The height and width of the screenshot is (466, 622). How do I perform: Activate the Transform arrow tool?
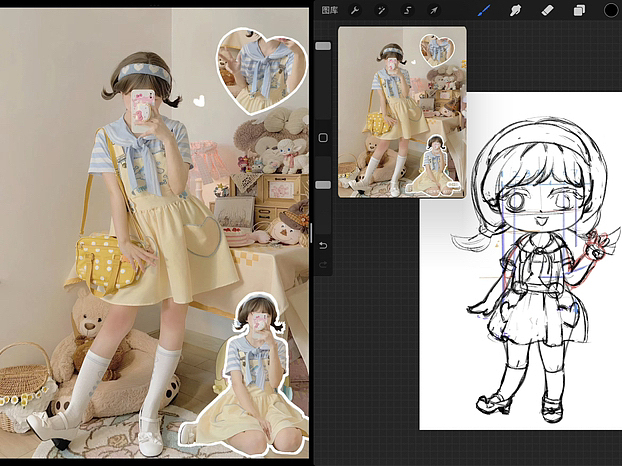tap(434, 10)
